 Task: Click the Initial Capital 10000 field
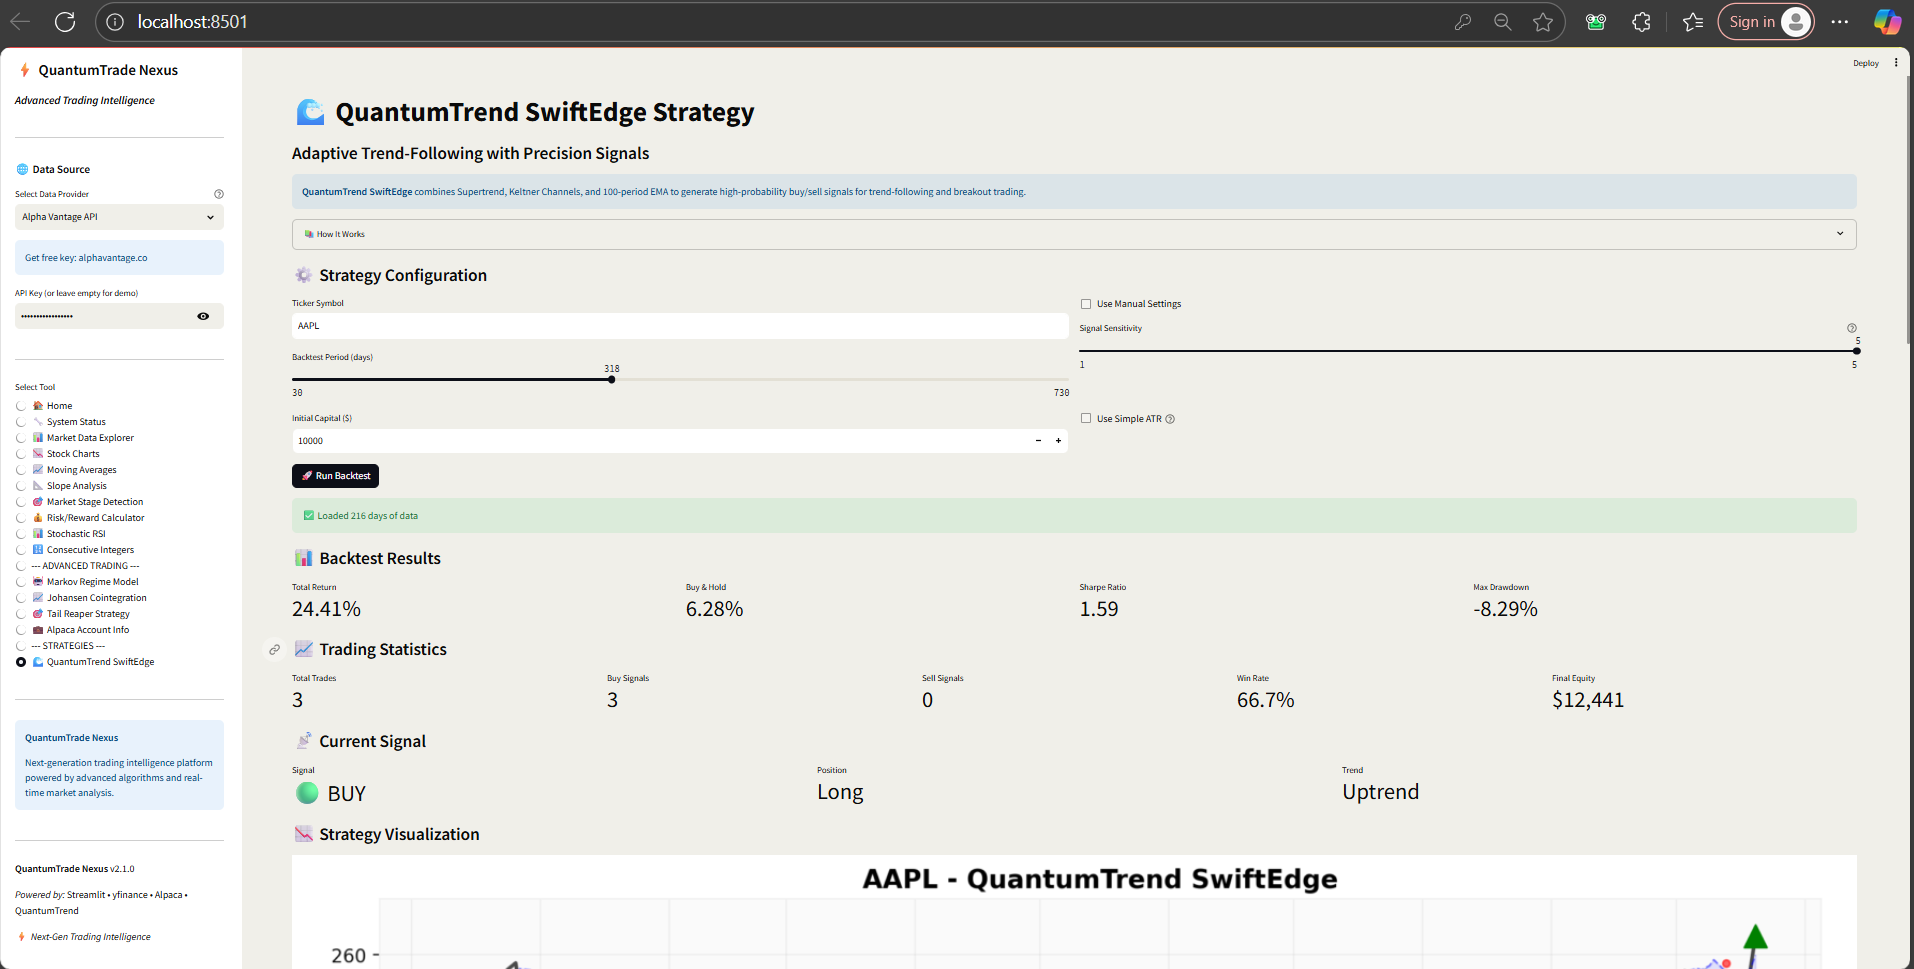click(x=660, y=441)
